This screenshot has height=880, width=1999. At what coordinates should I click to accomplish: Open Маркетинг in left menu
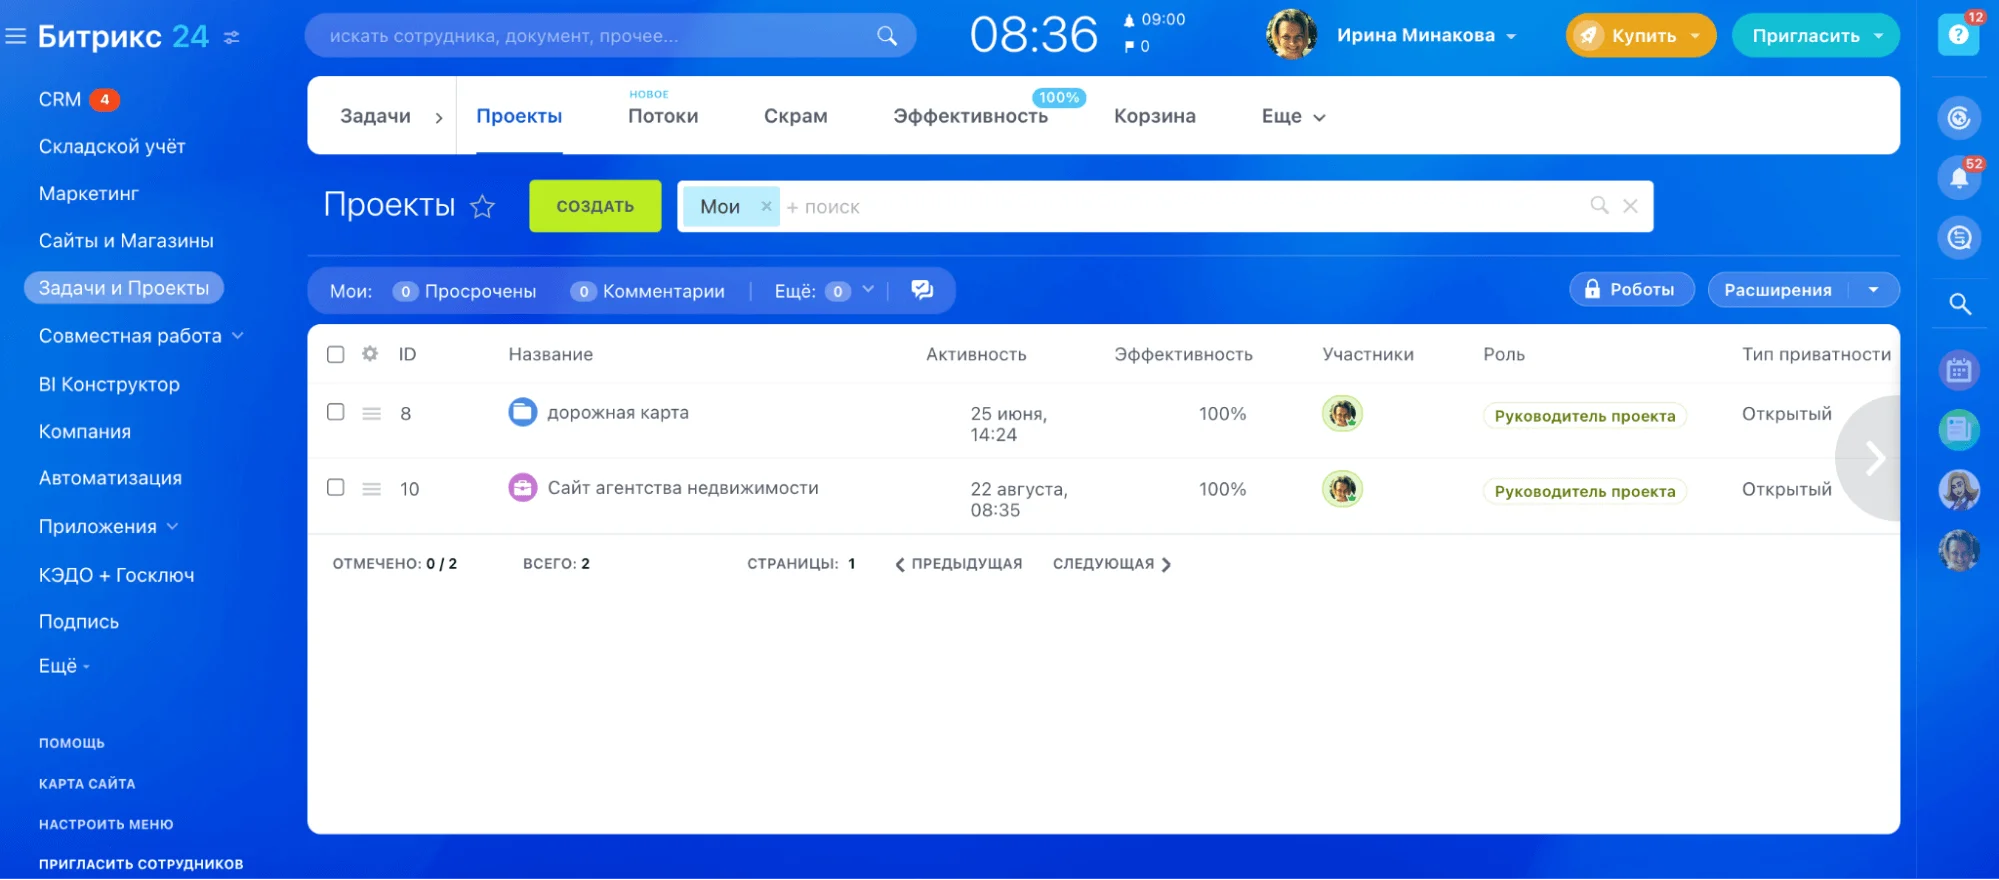tap(88, 194)
